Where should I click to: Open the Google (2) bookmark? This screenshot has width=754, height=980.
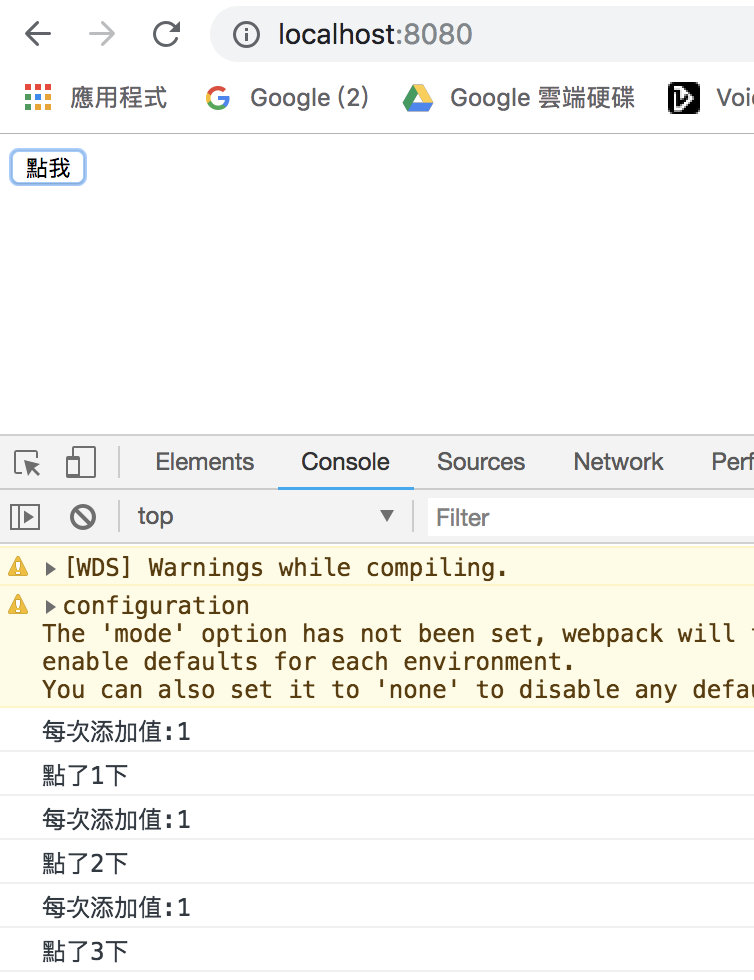[287, 98]
